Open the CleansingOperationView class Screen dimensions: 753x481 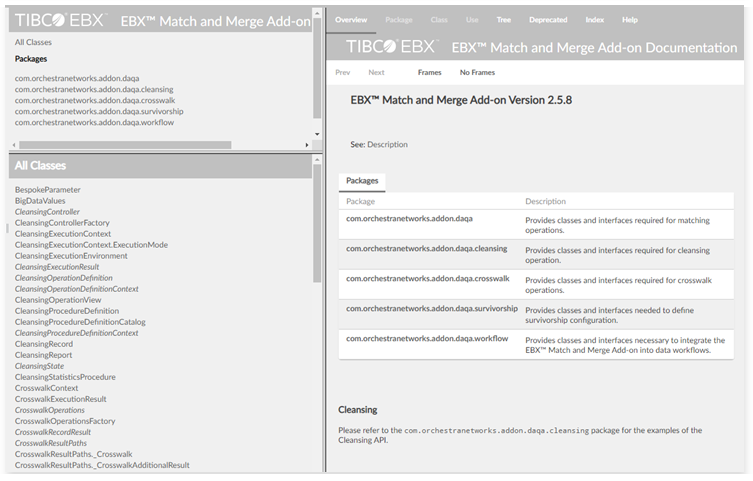[58, 300]
